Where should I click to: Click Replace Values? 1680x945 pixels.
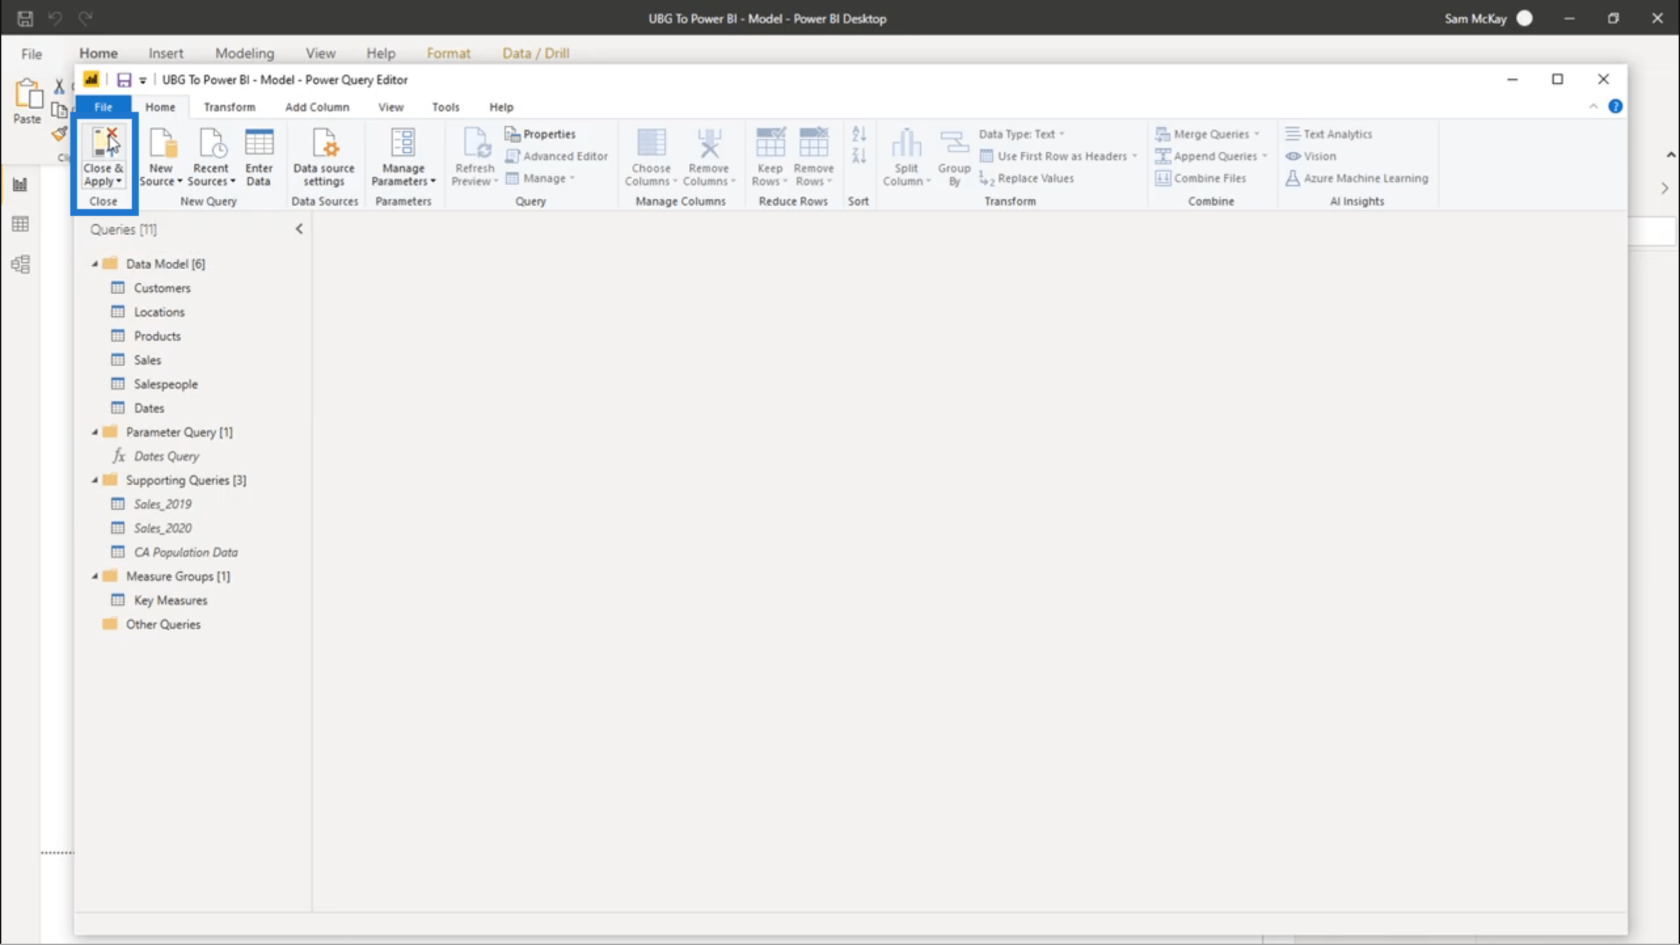[1026, 178]
